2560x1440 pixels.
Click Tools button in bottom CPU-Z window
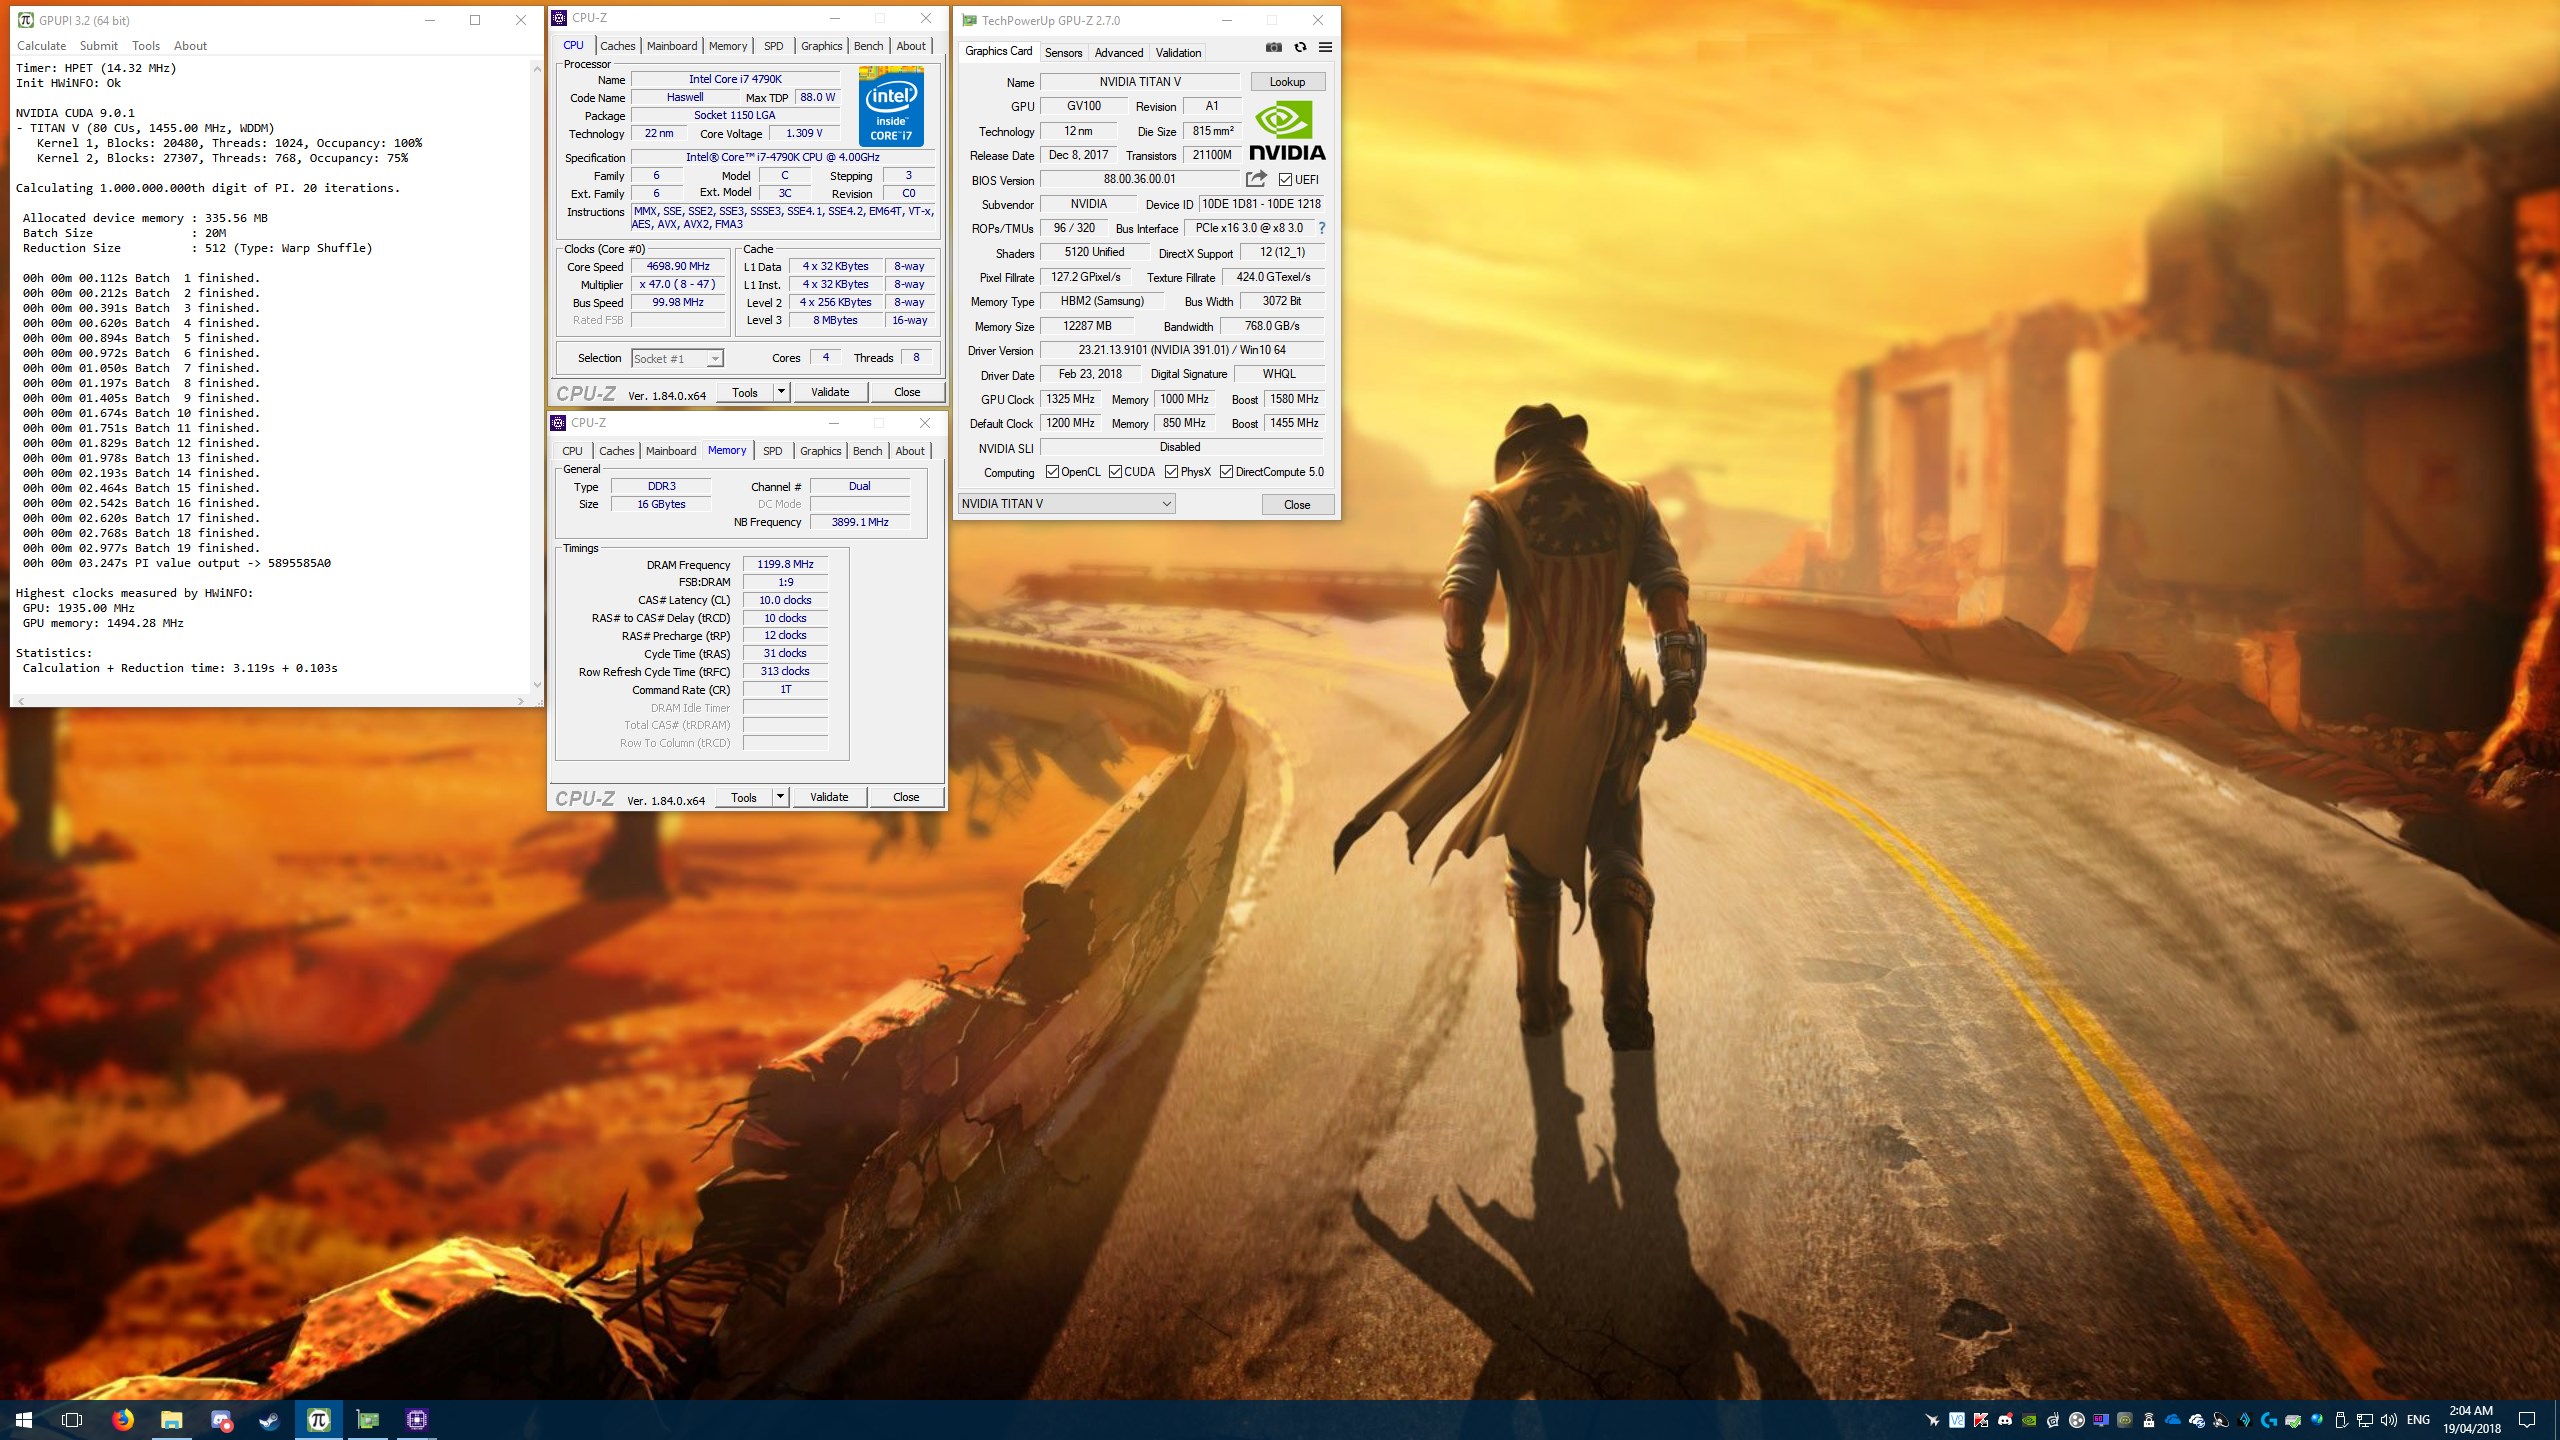pos(743,797)
